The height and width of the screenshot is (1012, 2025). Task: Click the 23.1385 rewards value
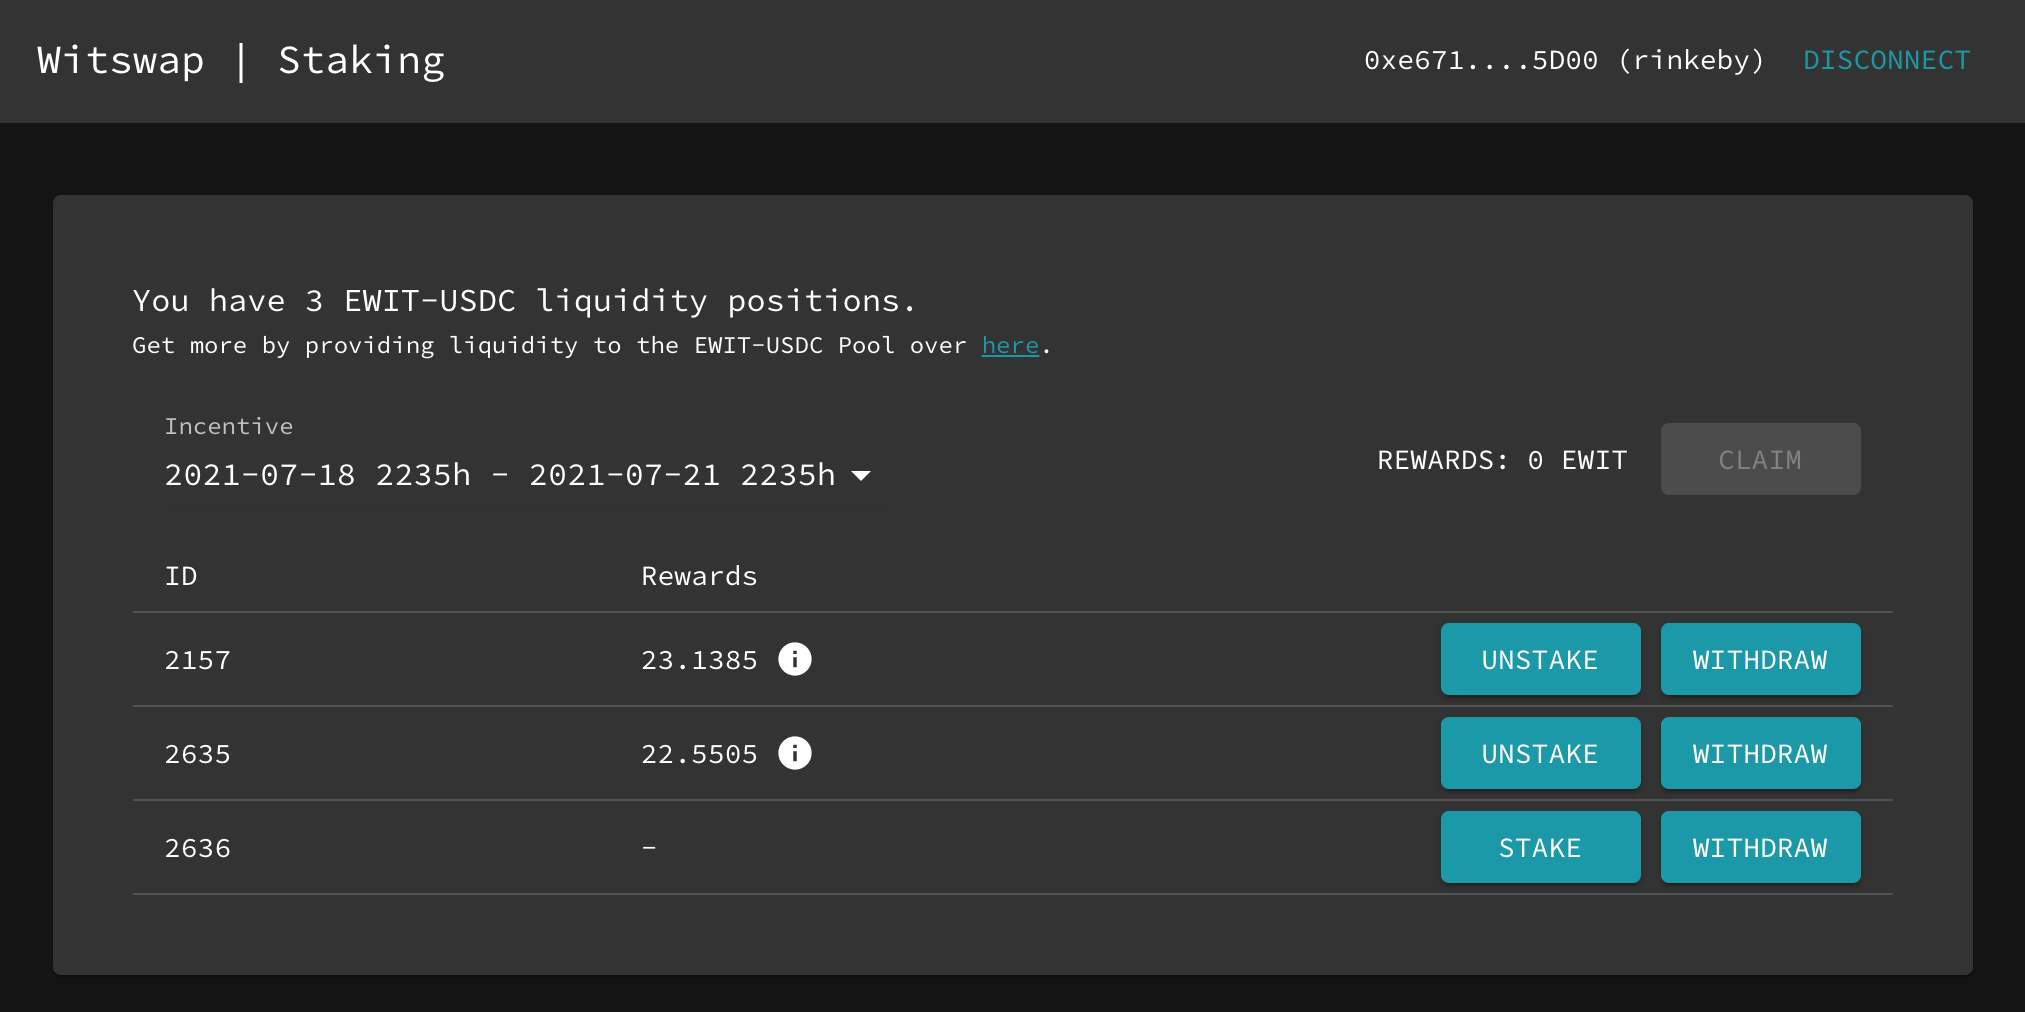click(x=699, y=660)
